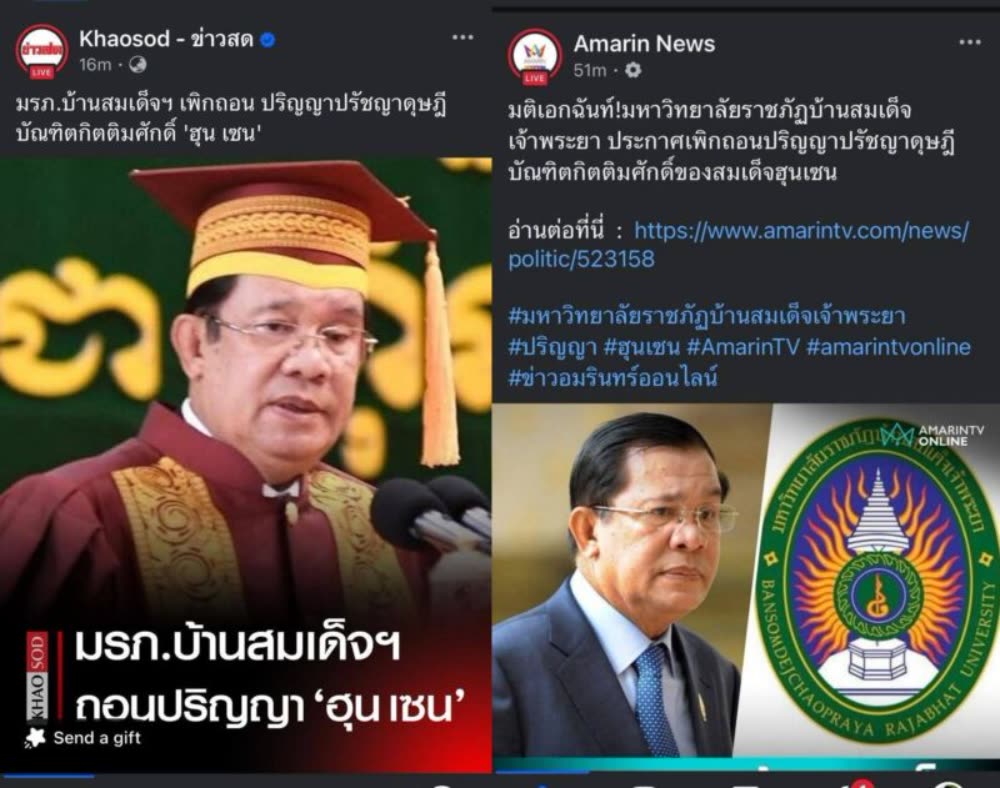The width and height of the screenshot is (1000, 788).
Task: Open Khaosod post three-dots menu
Action: (x=462, y=38)
